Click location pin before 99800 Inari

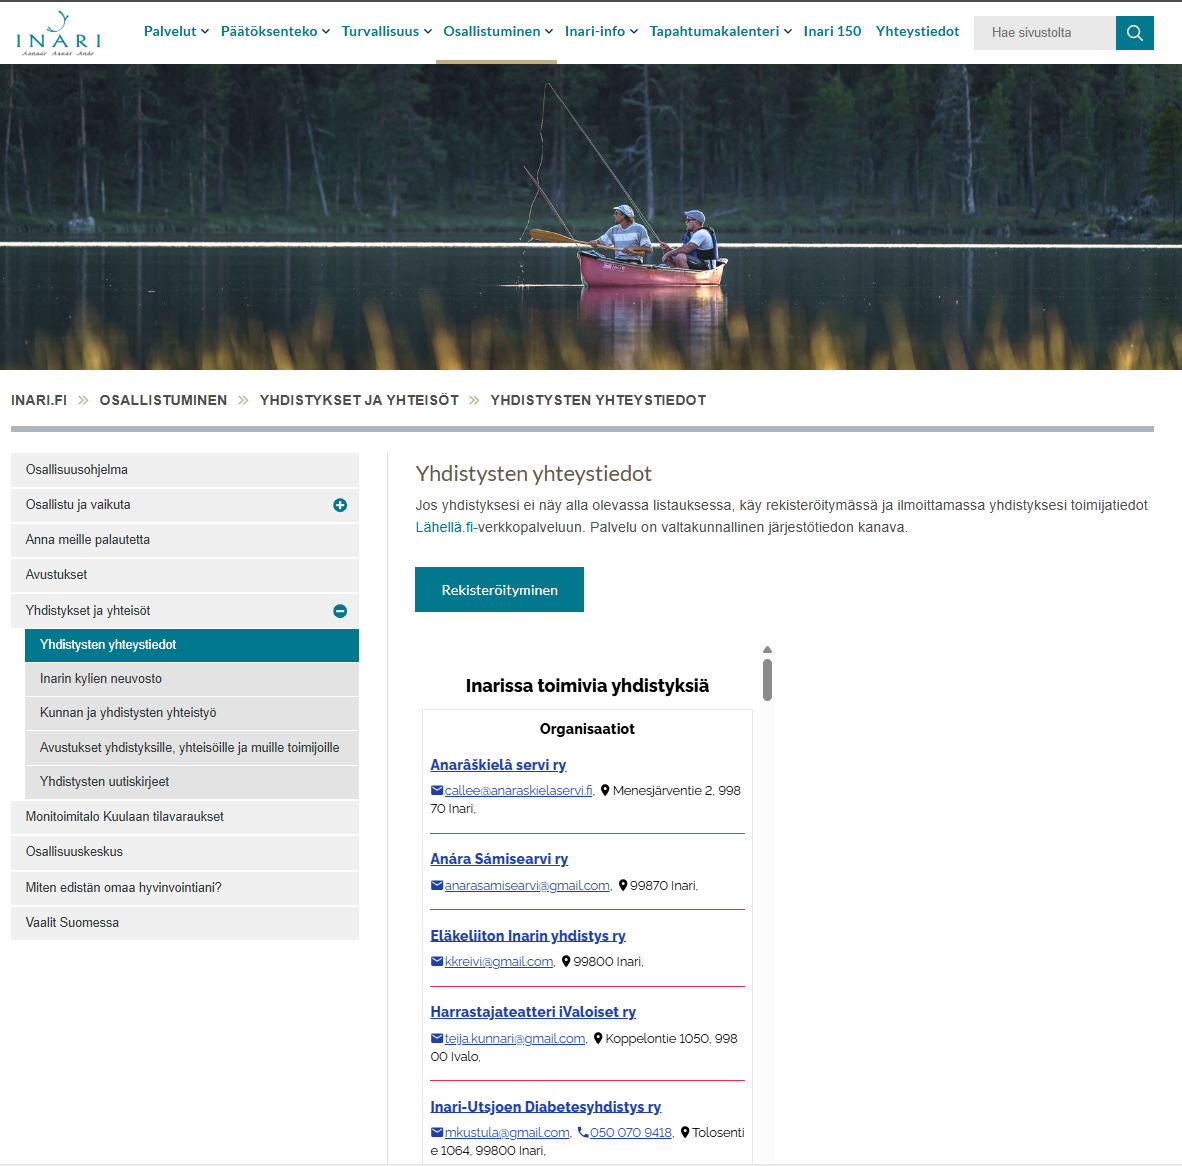566,962
